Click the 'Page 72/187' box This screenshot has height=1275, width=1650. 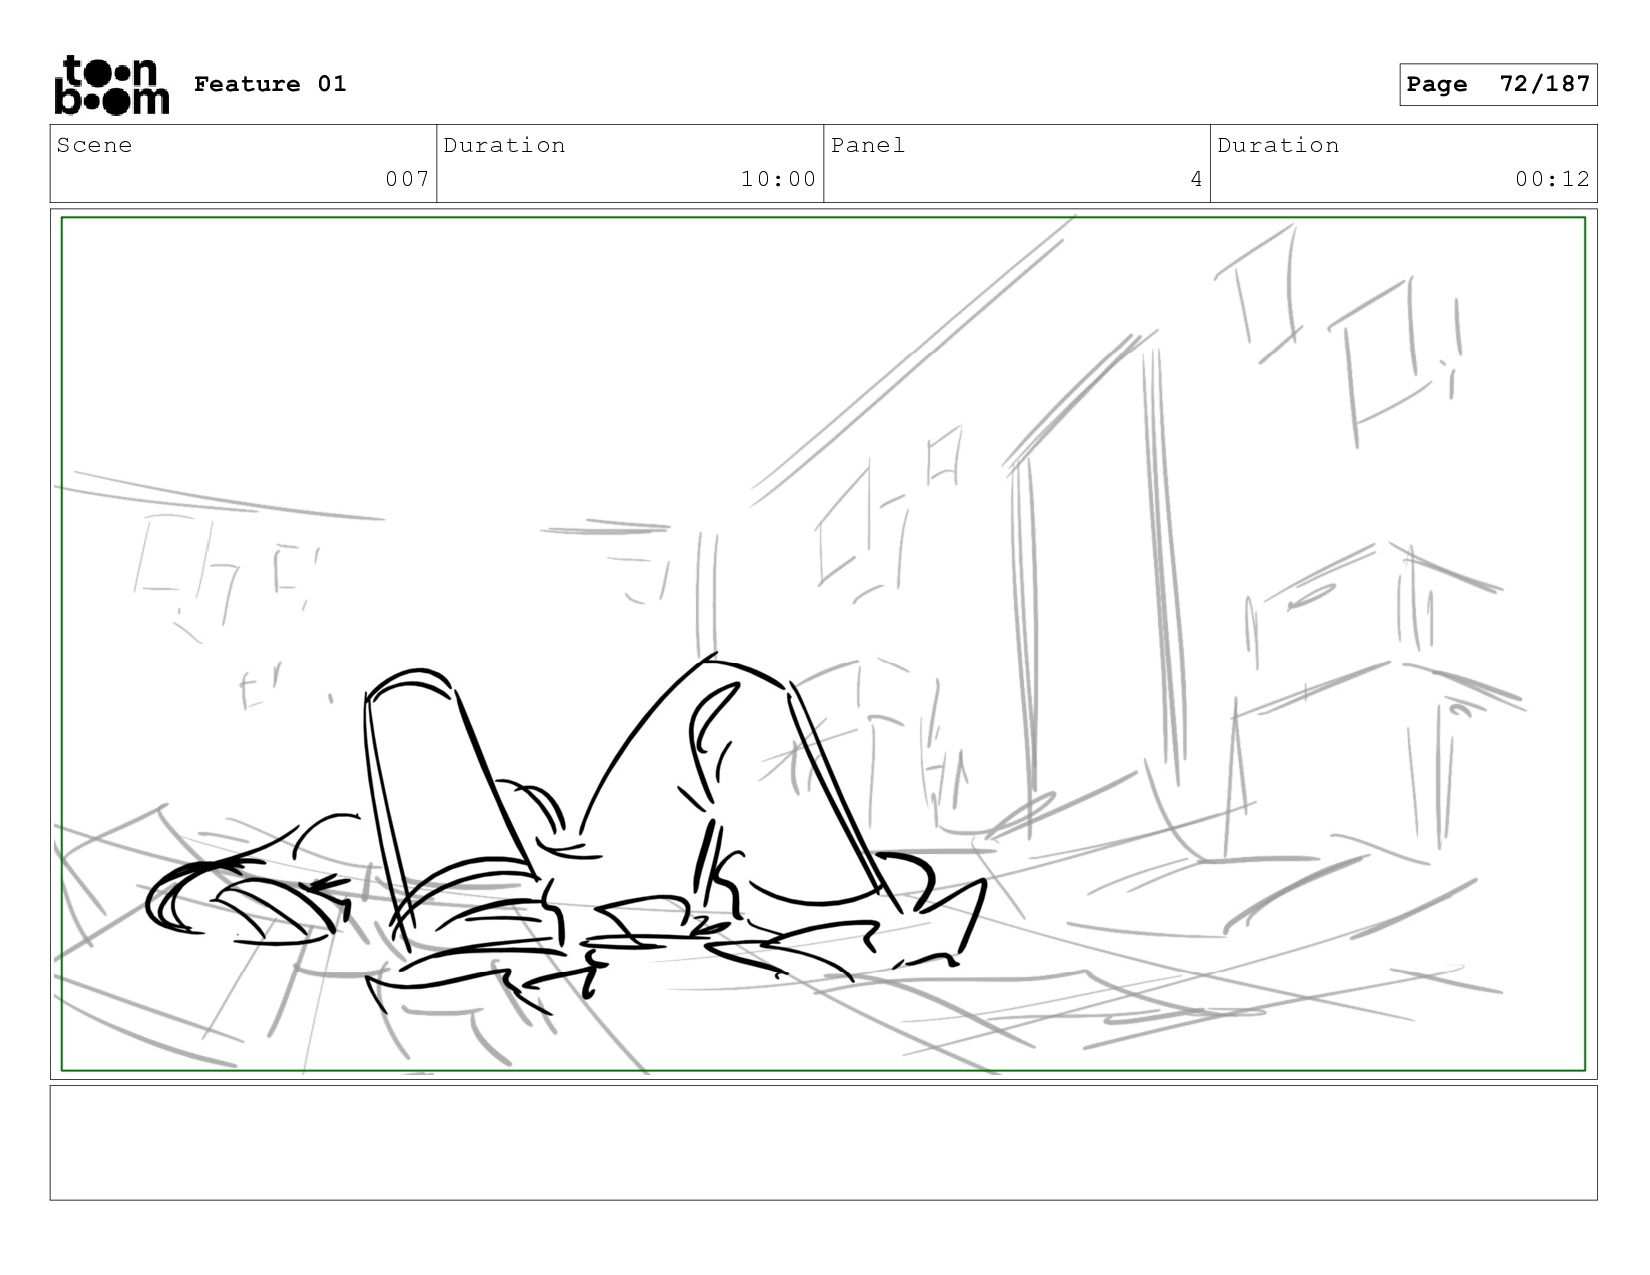pos(1498,84)
